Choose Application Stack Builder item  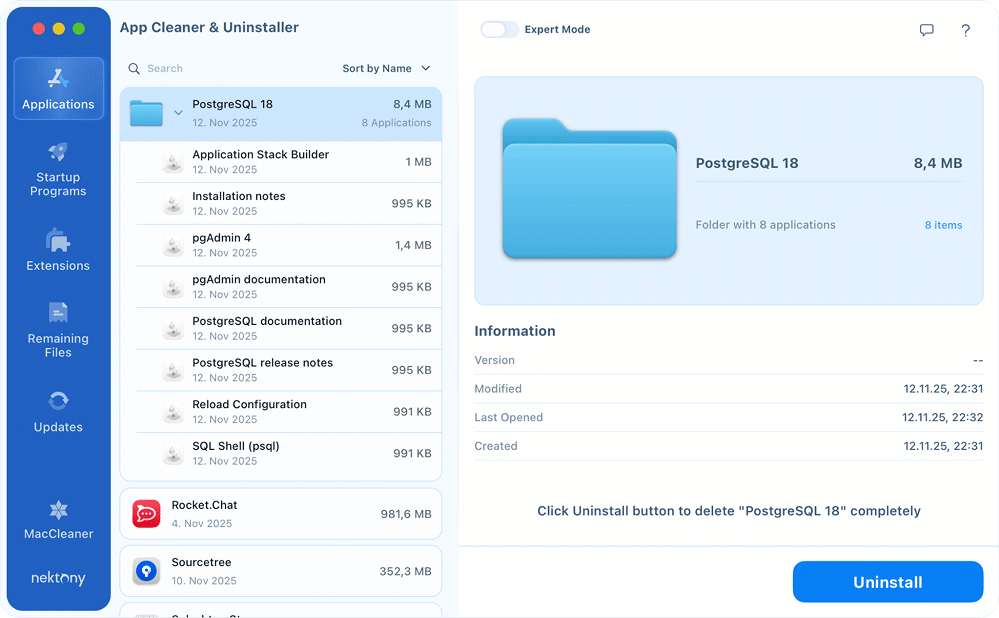tap(290, 162)
